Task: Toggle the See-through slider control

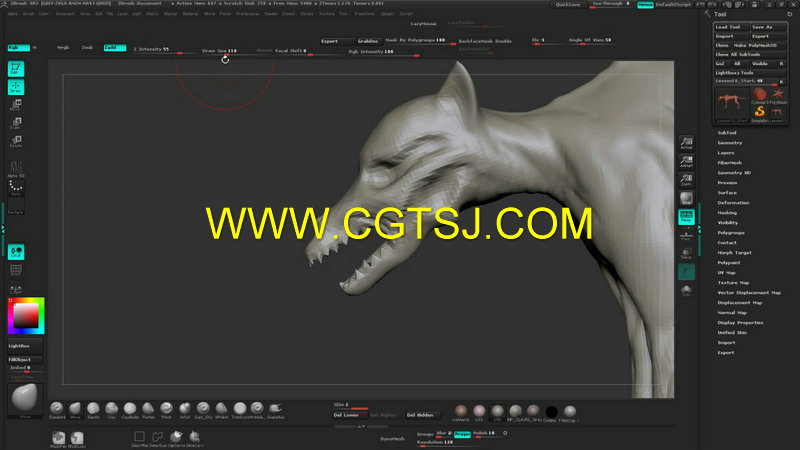Action: tap(612, 4)
